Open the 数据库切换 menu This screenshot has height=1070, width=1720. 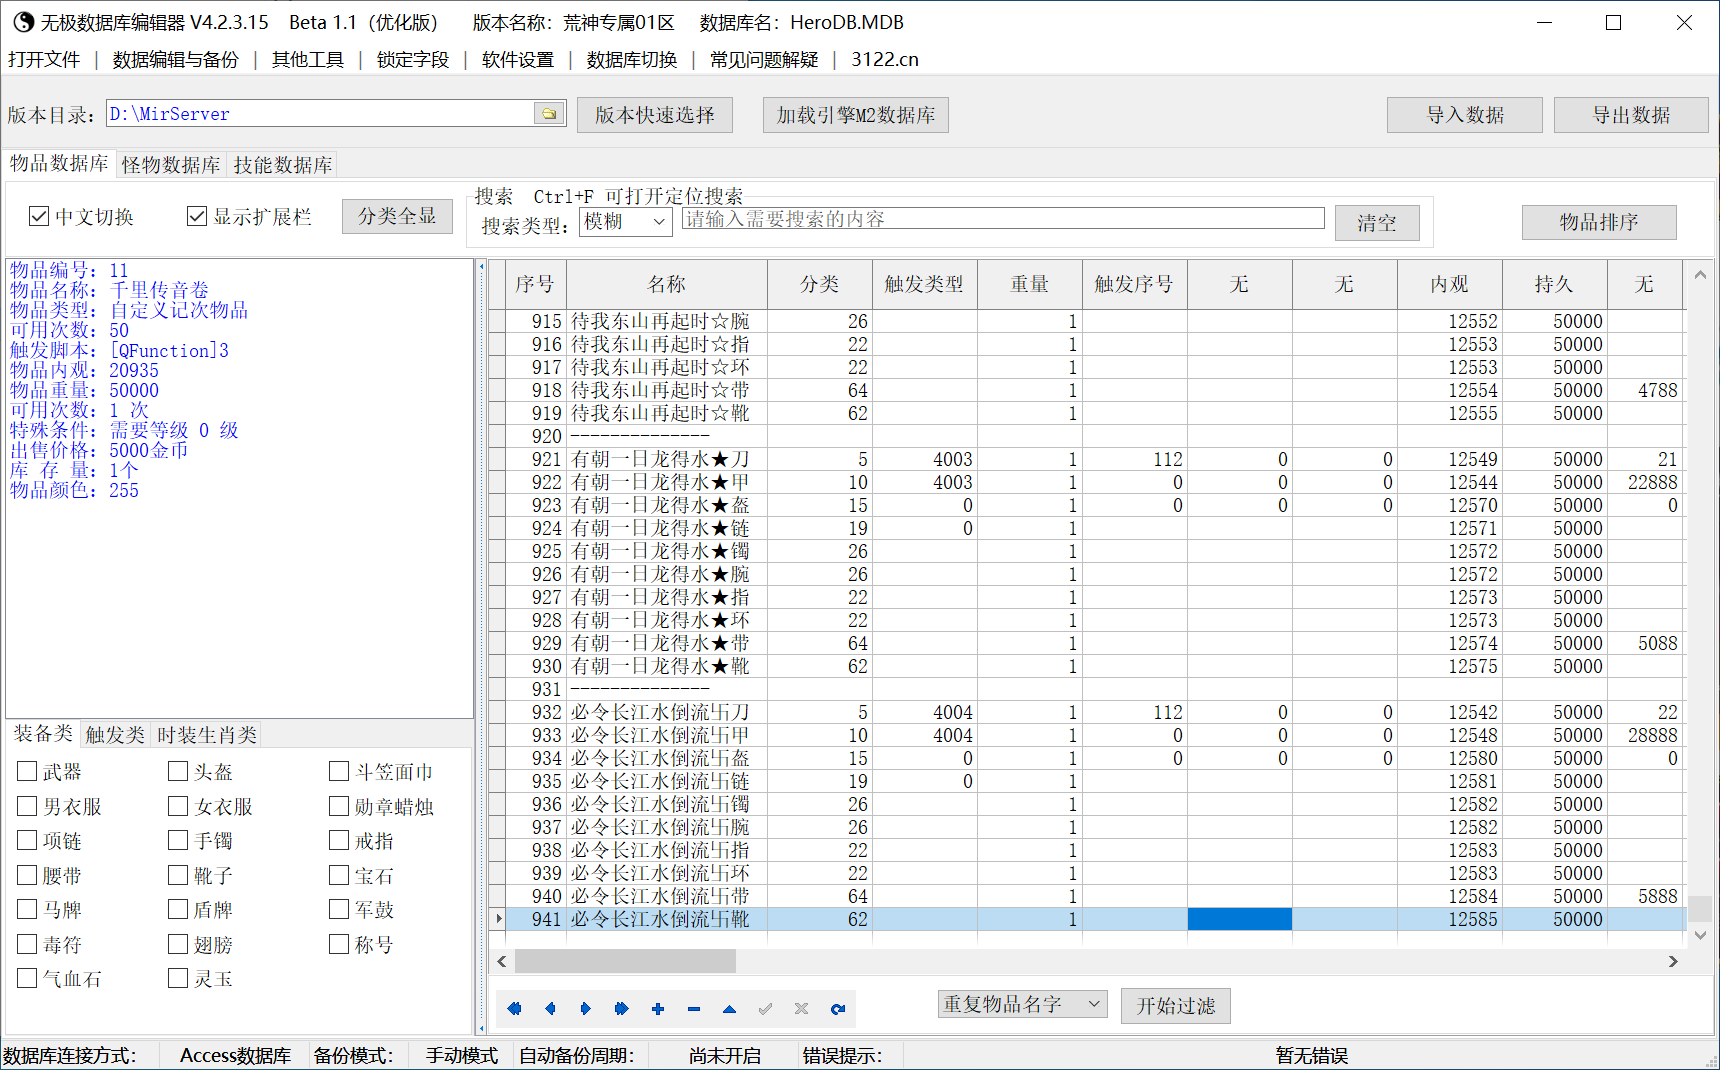click(632, 60)
